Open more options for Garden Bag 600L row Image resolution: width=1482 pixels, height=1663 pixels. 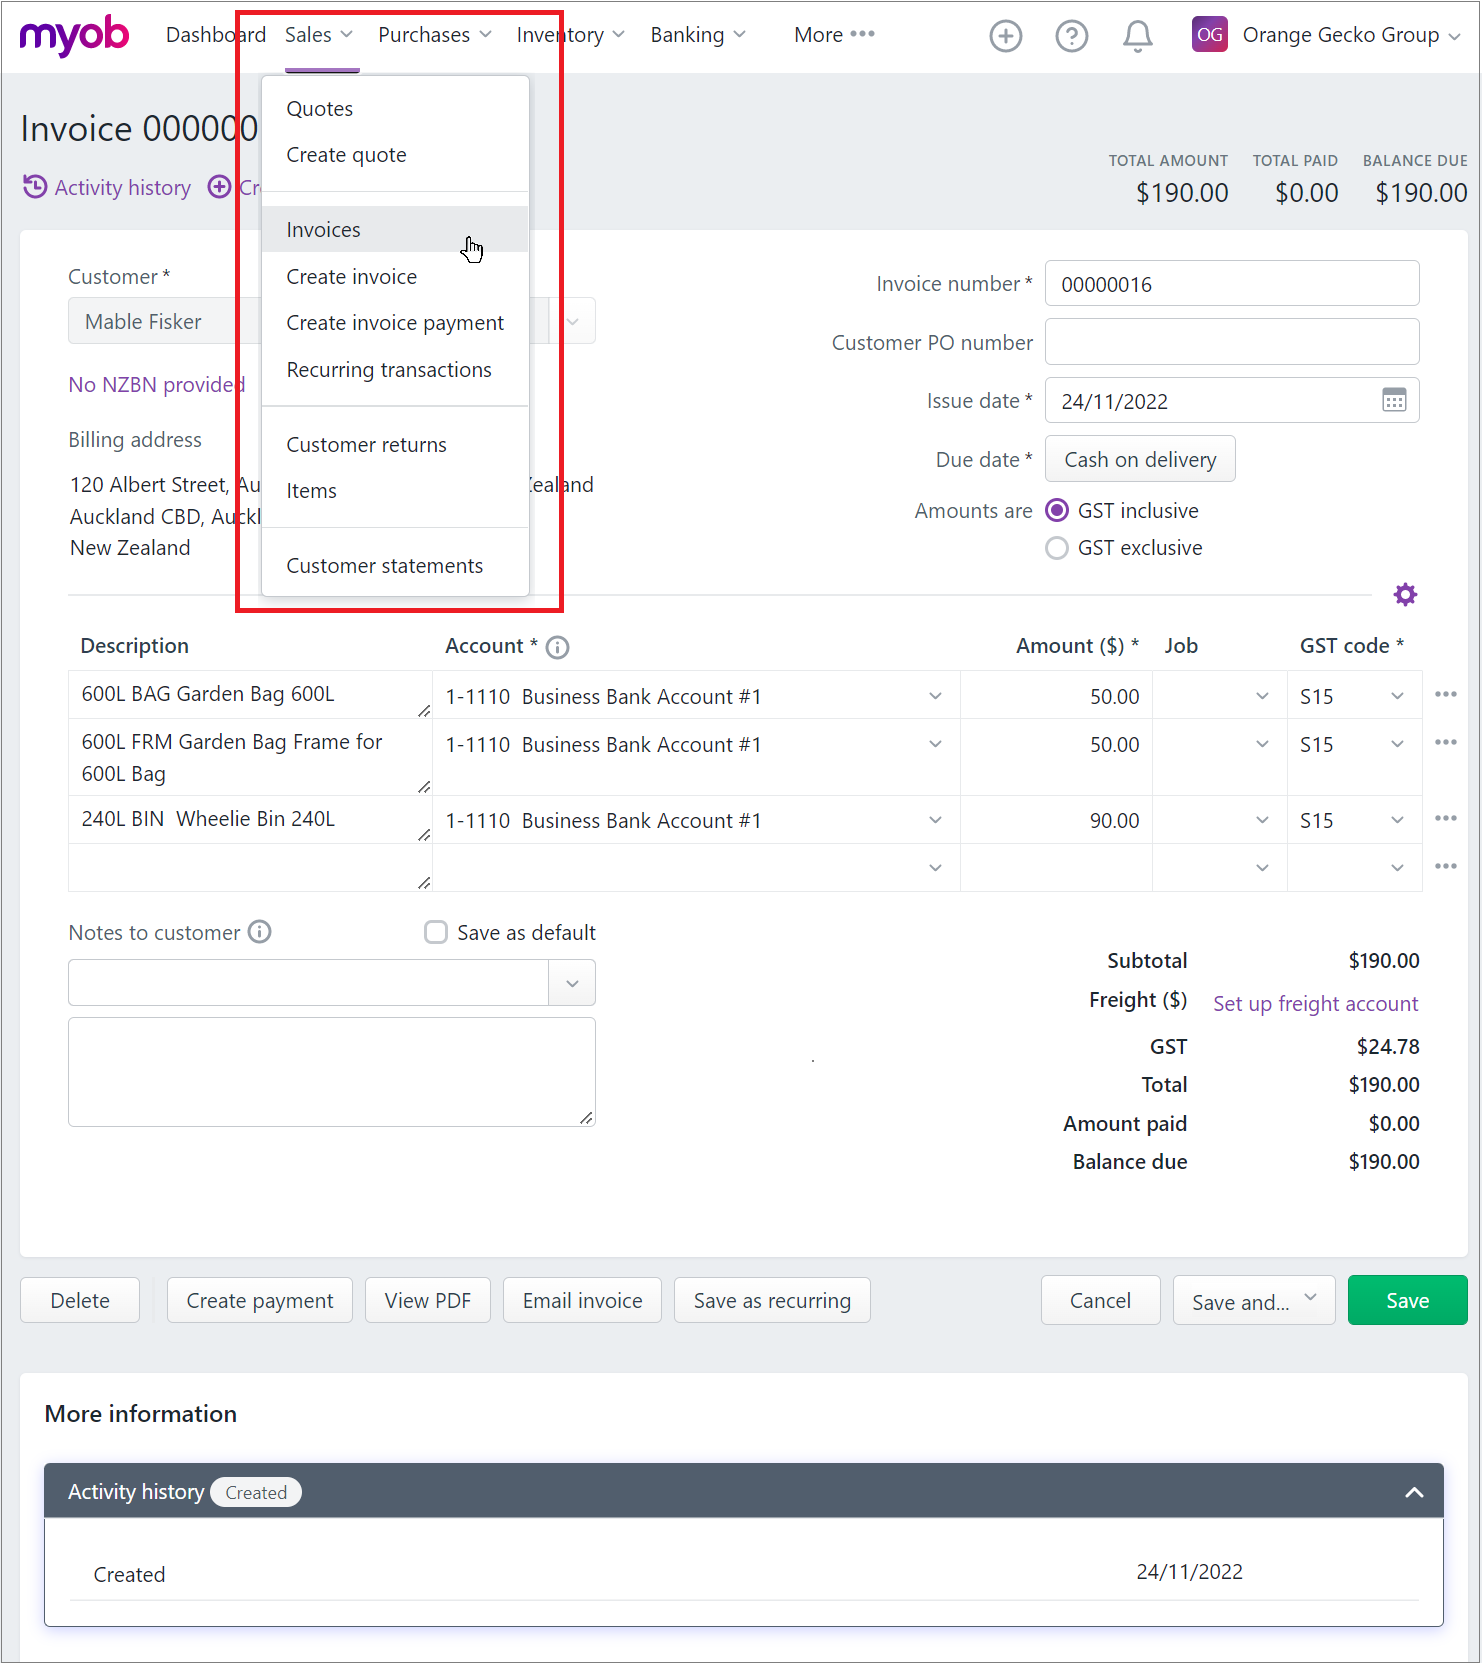coord(1445,694)
